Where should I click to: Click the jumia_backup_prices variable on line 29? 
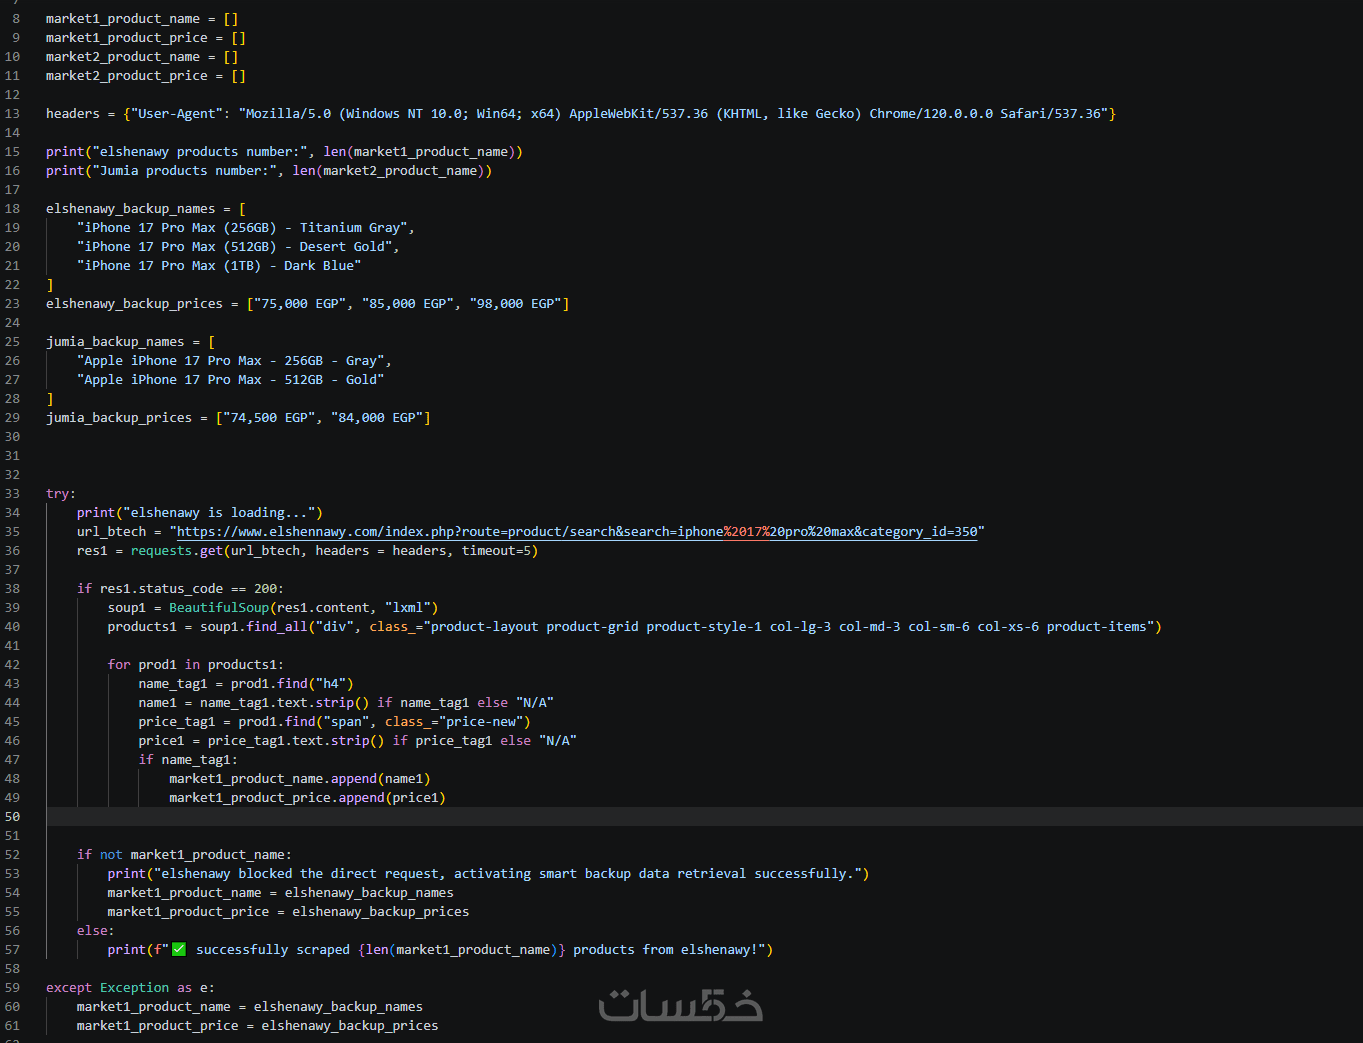[x=119, y=418]
